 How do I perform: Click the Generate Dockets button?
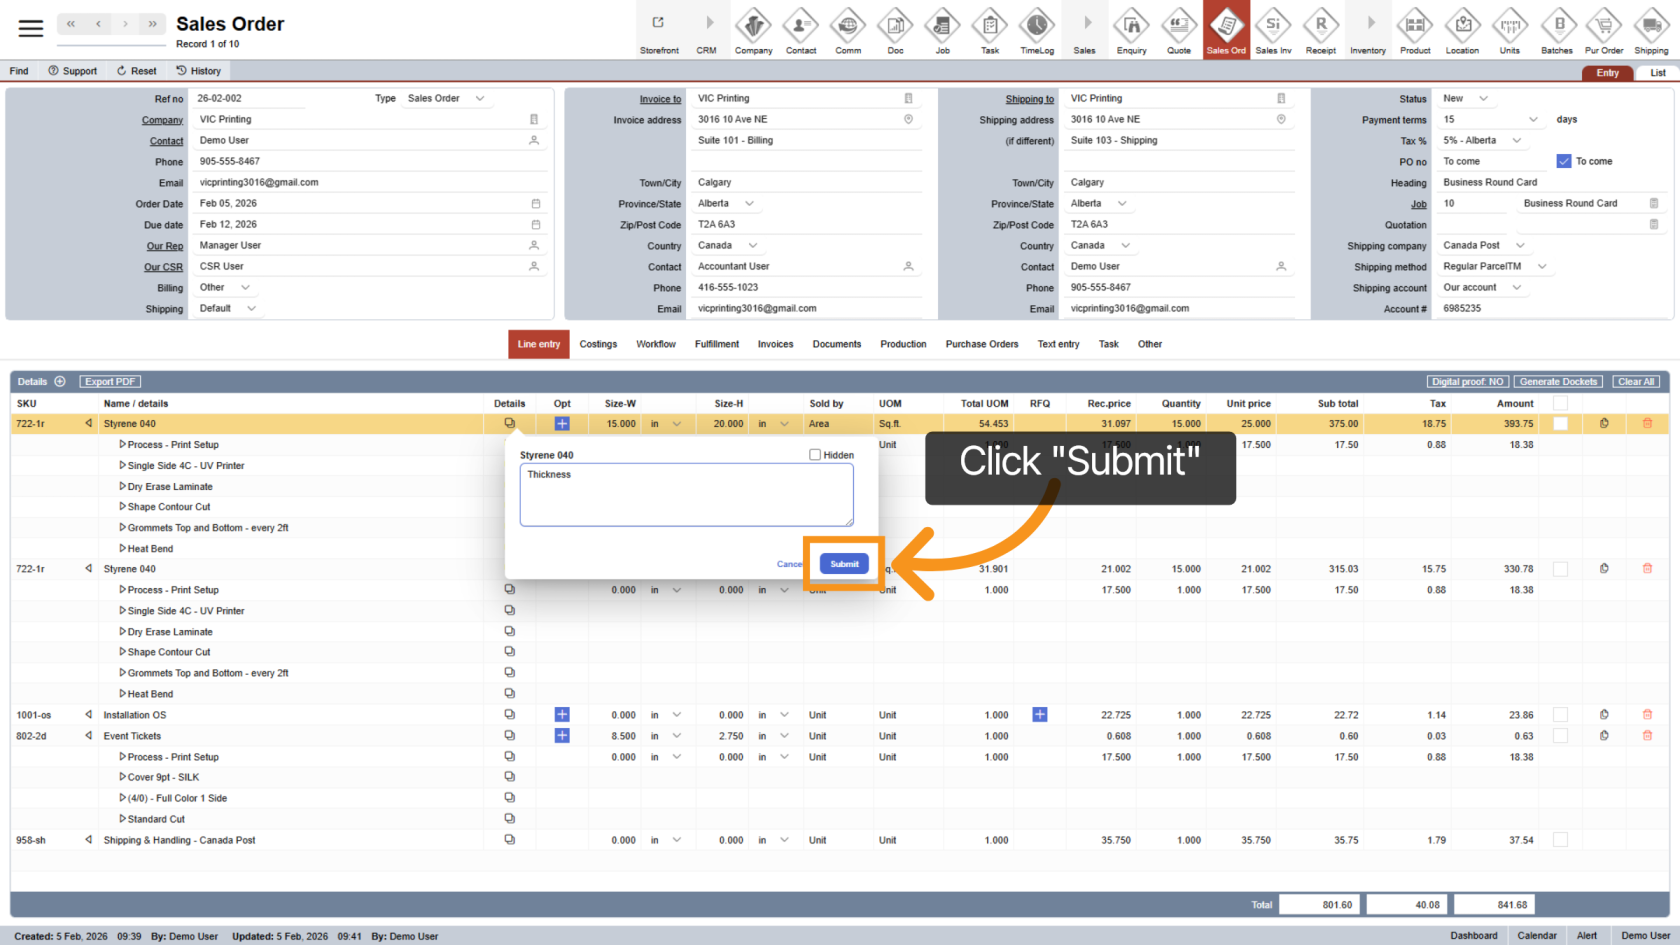1558,382
